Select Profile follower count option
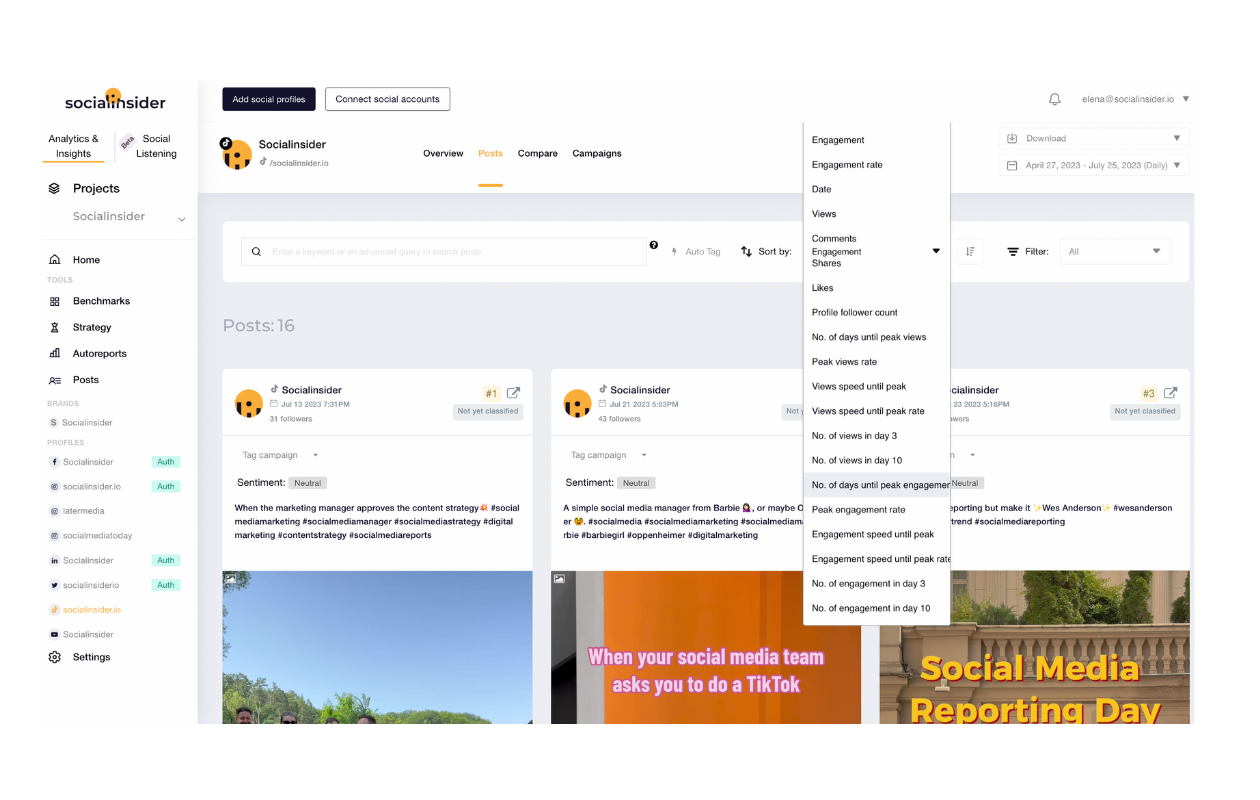Screen dimensions: 1260x800 876,312
